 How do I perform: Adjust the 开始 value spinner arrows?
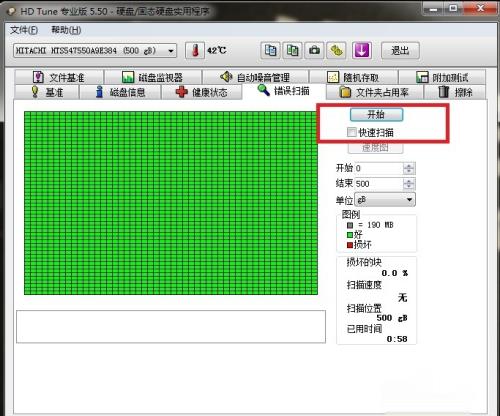click(x=409, y=168)
